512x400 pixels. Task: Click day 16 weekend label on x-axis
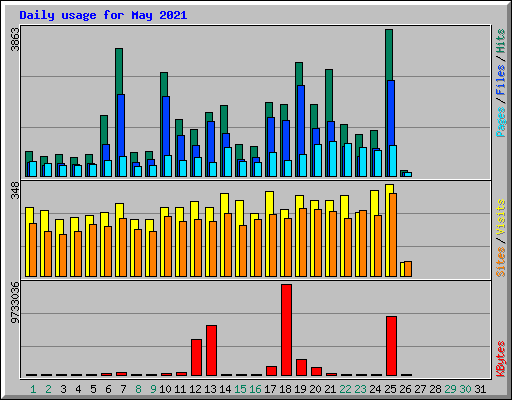tap(255, 389)
